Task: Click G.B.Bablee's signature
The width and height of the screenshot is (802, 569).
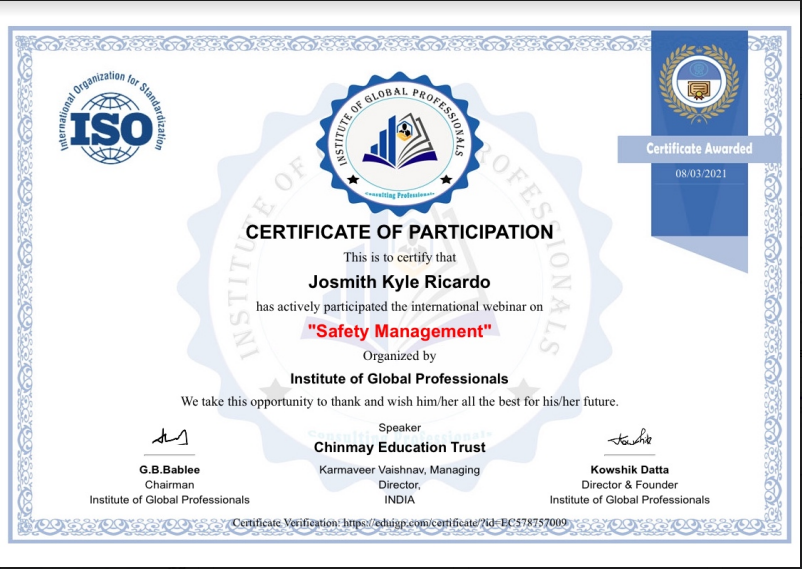Action: [170, 436]
